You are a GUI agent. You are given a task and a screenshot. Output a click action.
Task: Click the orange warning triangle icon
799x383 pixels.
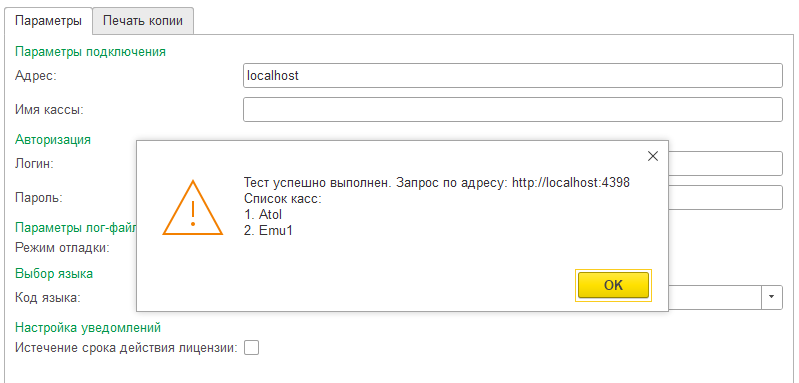(193, 207)
